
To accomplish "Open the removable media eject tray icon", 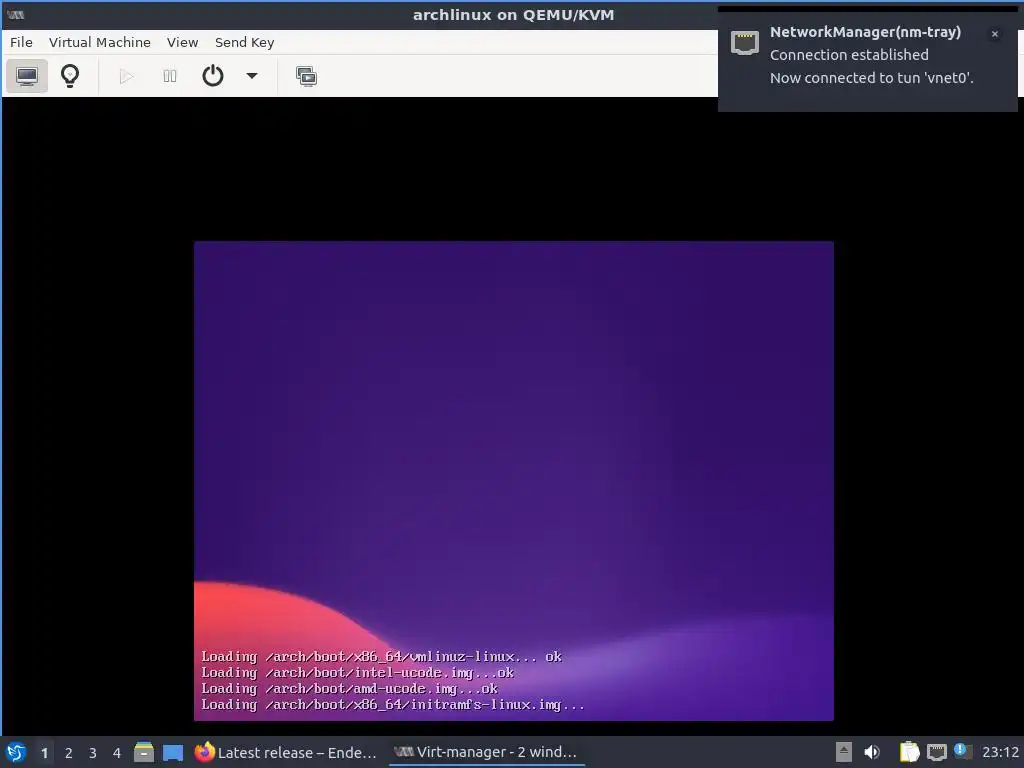I will [844, 752].
